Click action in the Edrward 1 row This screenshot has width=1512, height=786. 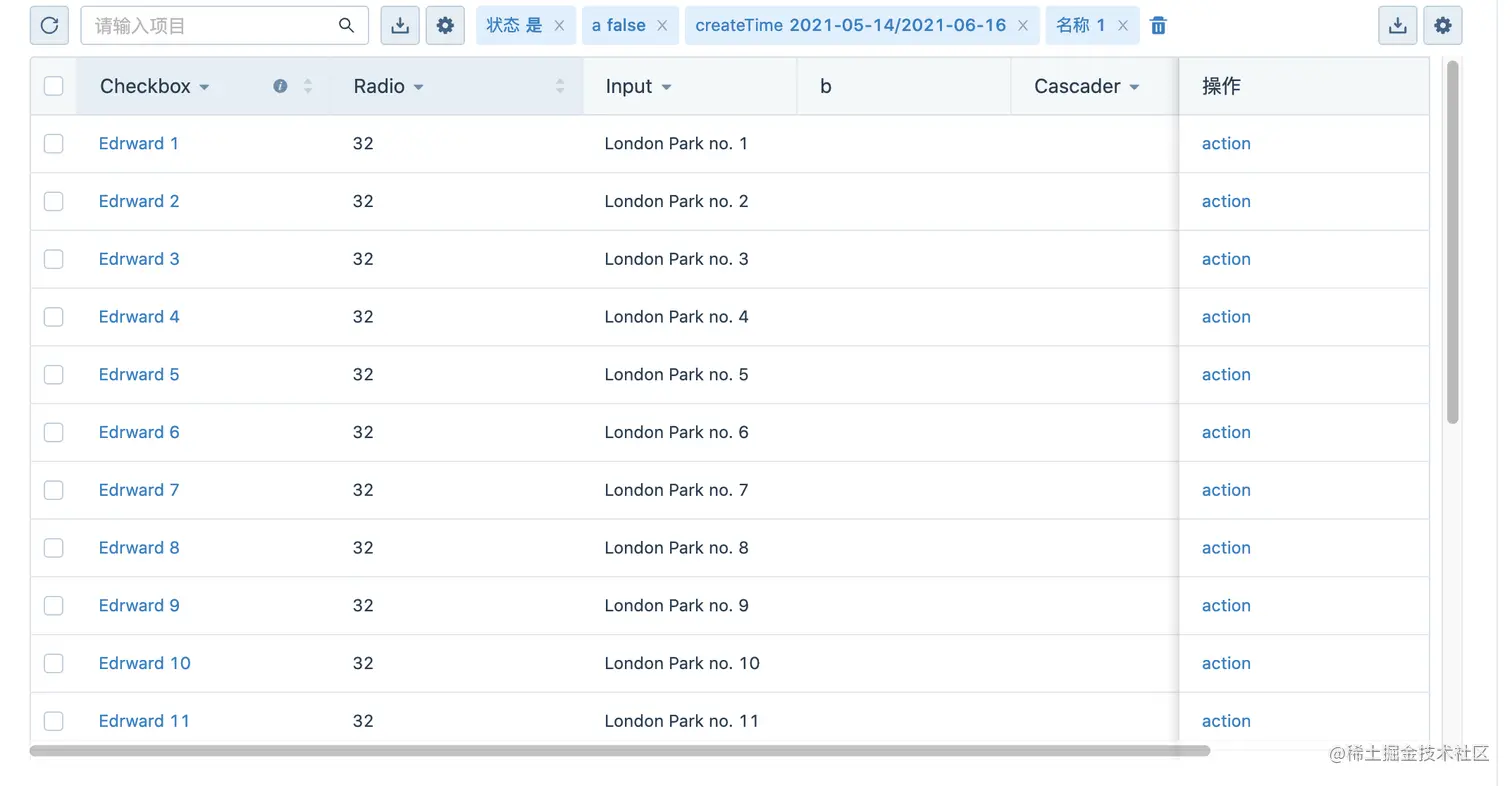pos(1226,144)
